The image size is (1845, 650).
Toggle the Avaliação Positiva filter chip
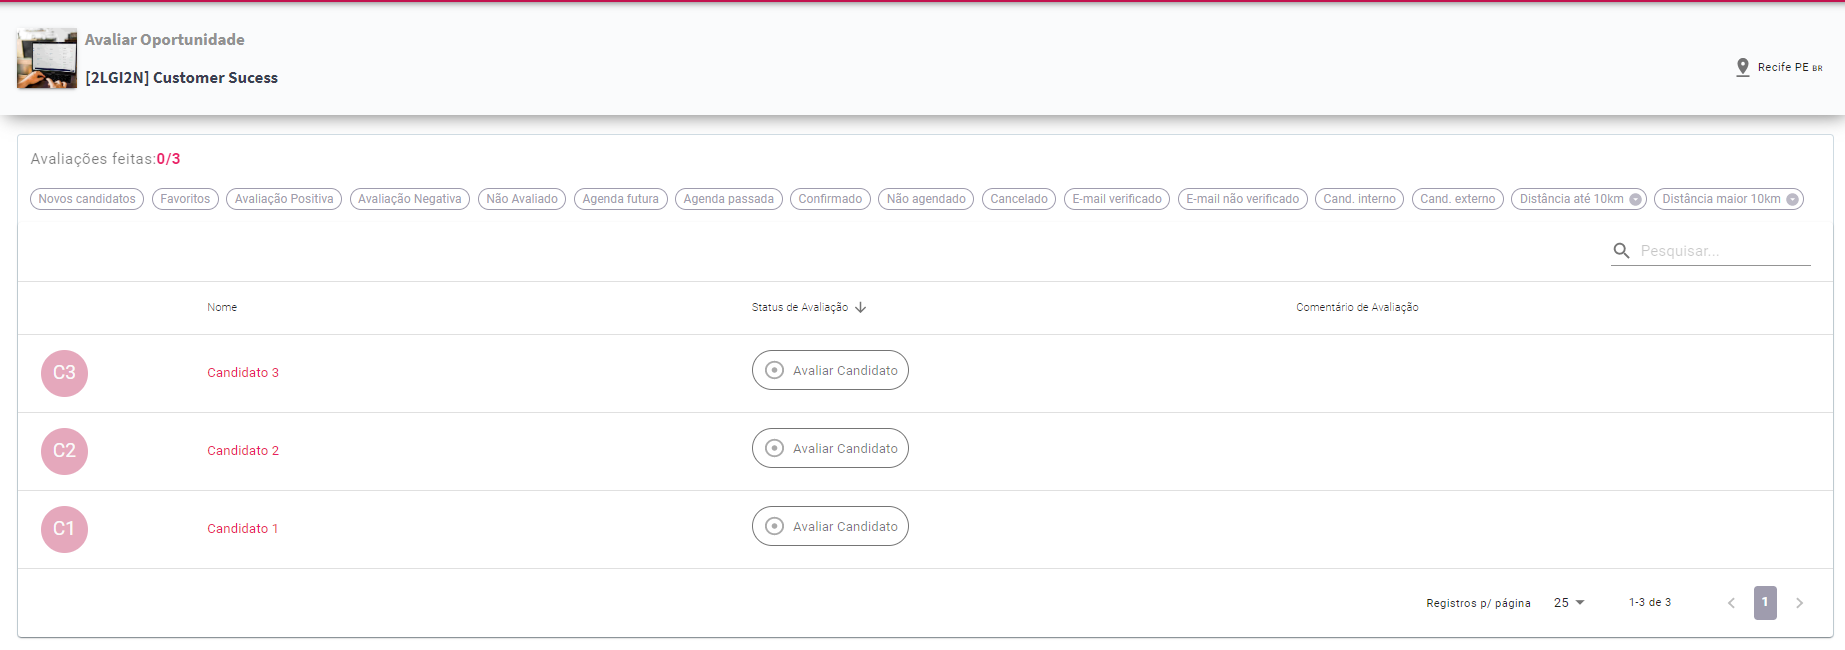point(284,199)
